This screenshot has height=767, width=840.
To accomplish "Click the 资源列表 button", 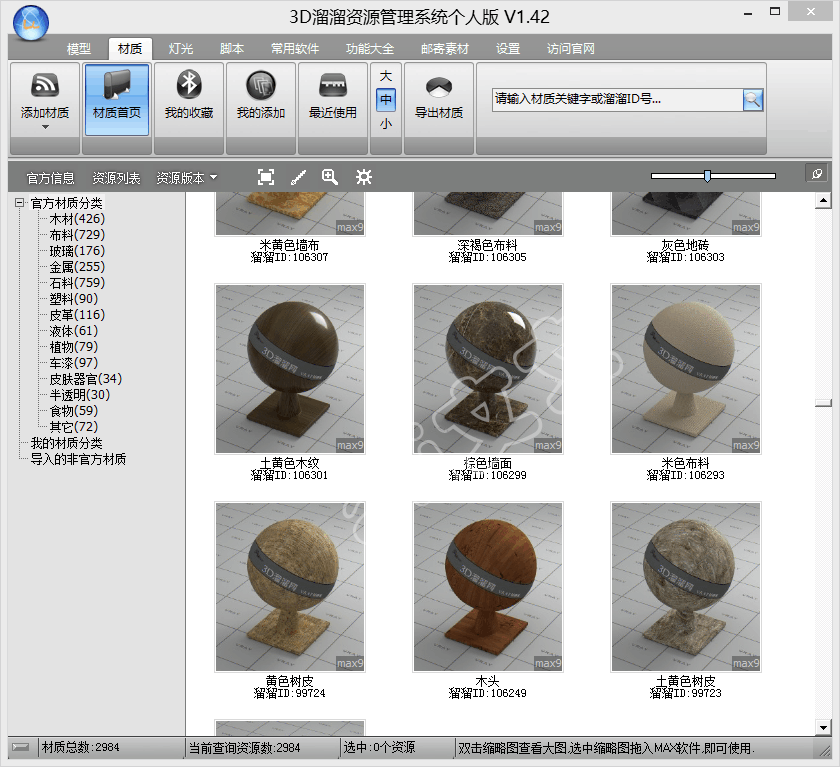I will tap(116, 178).
